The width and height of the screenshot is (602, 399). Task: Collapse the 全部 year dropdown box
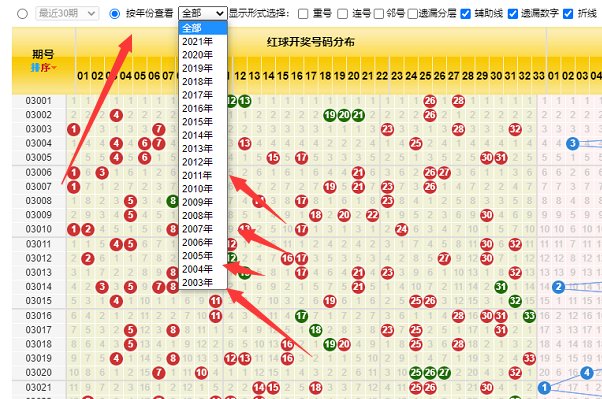click(x=203, y=13)
